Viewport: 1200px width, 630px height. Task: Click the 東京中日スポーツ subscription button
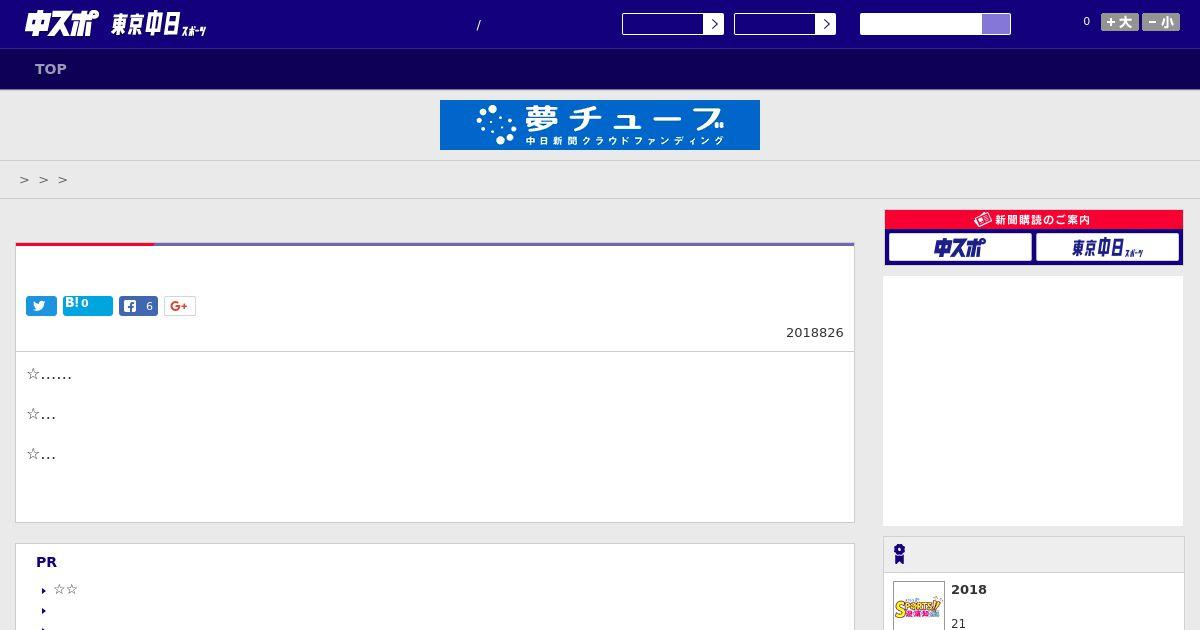click(1108, 247)
